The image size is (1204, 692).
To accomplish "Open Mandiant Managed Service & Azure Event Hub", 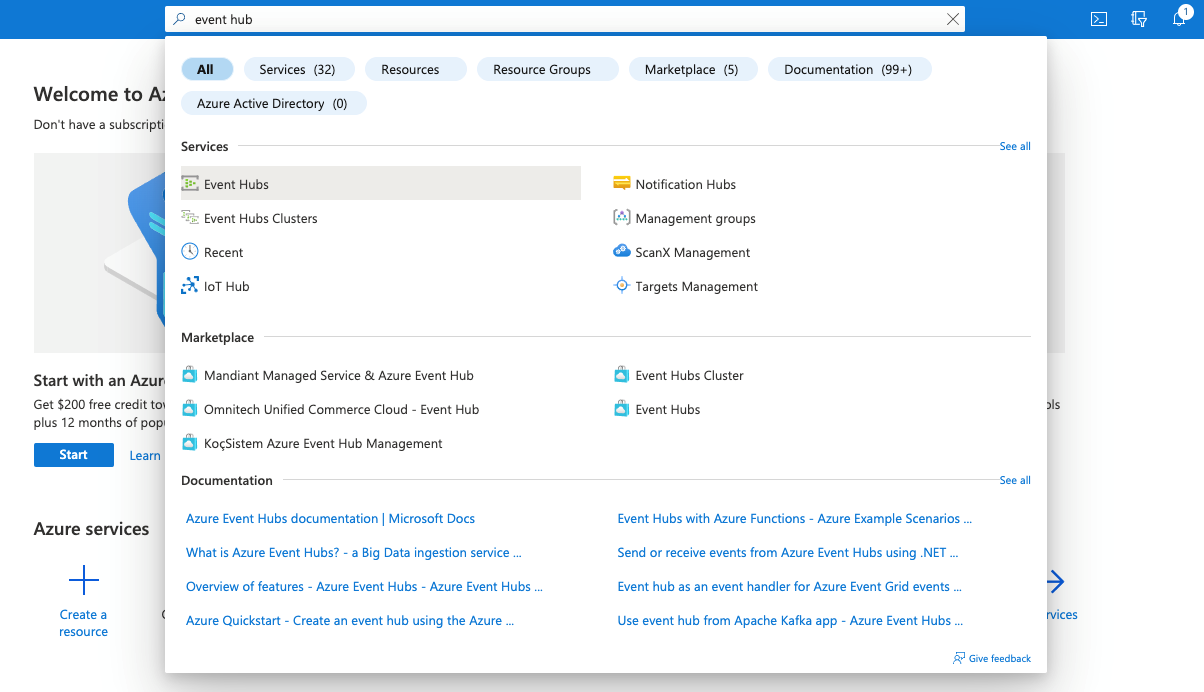I will (339, 375).
